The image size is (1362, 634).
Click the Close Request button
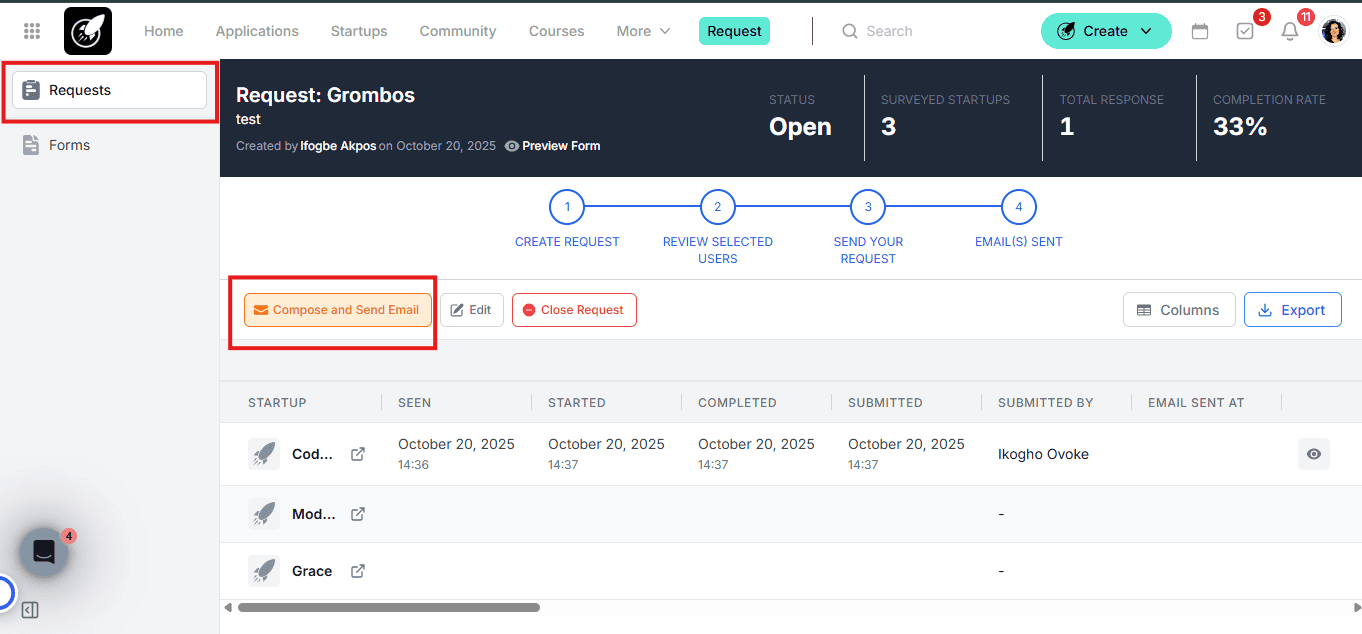(574, 310)
